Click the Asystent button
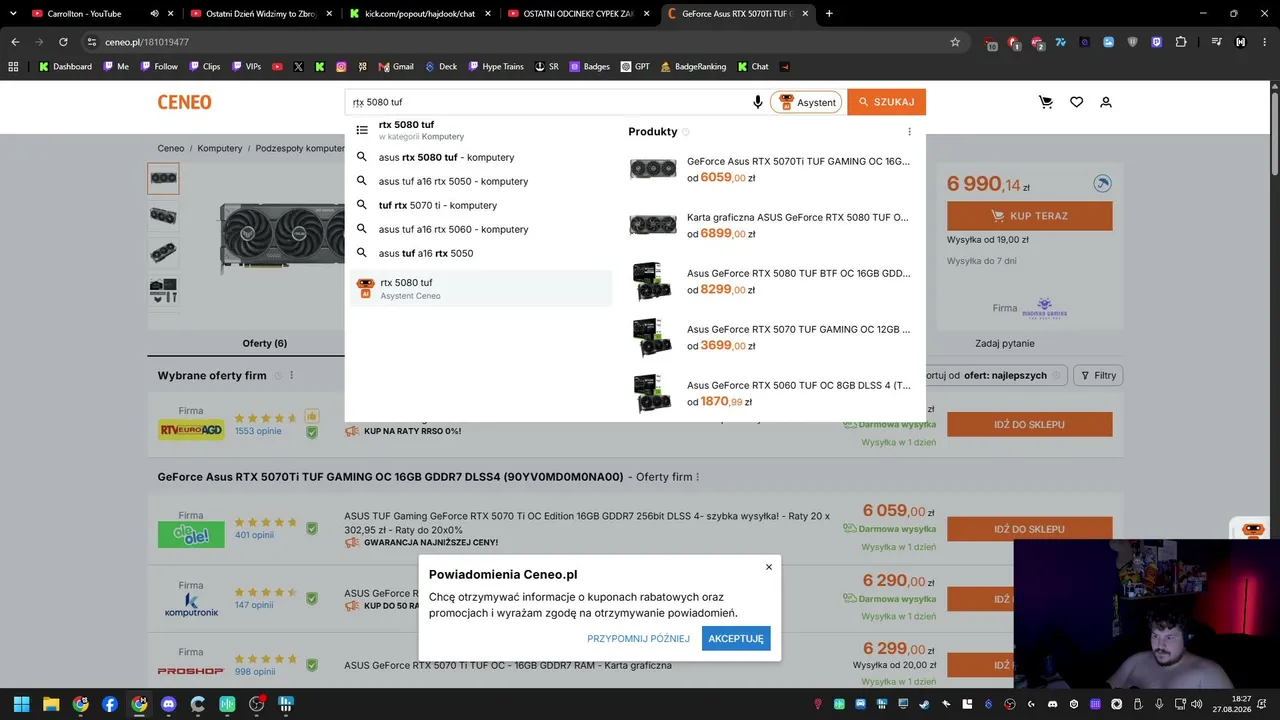 click(806, 102)
